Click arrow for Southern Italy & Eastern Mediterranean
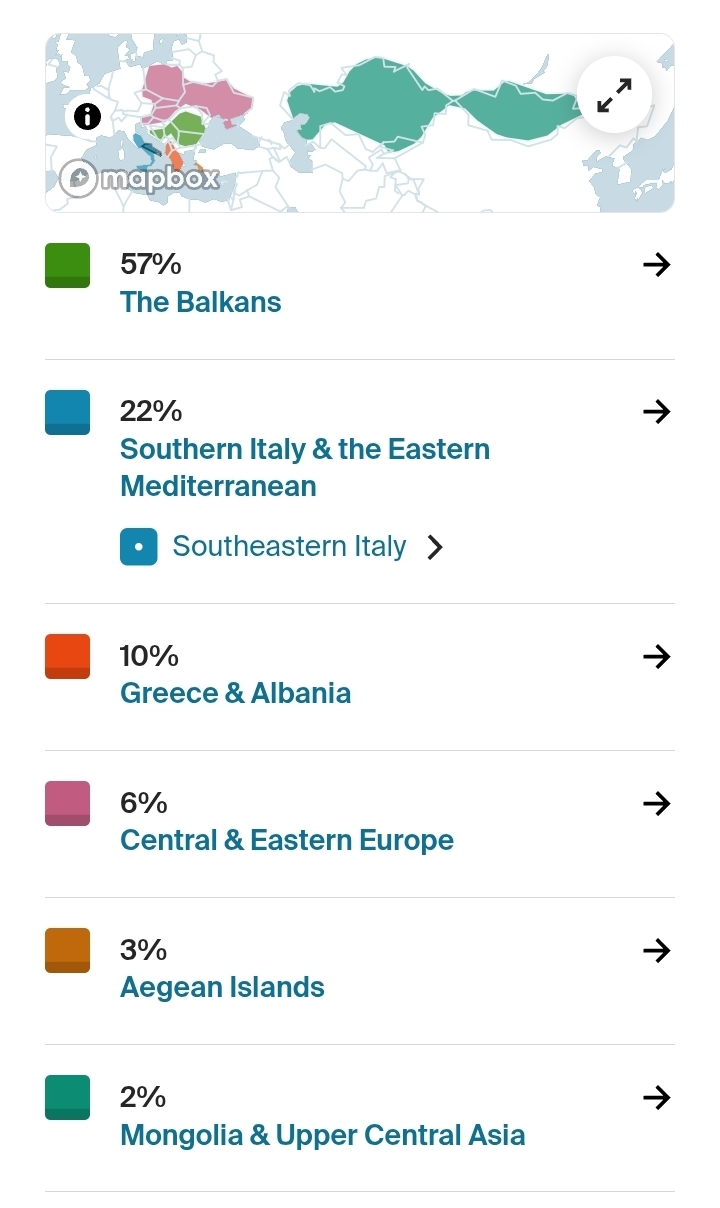The height and width of the screenshot is (1208, 720). (x=656, y=412)
